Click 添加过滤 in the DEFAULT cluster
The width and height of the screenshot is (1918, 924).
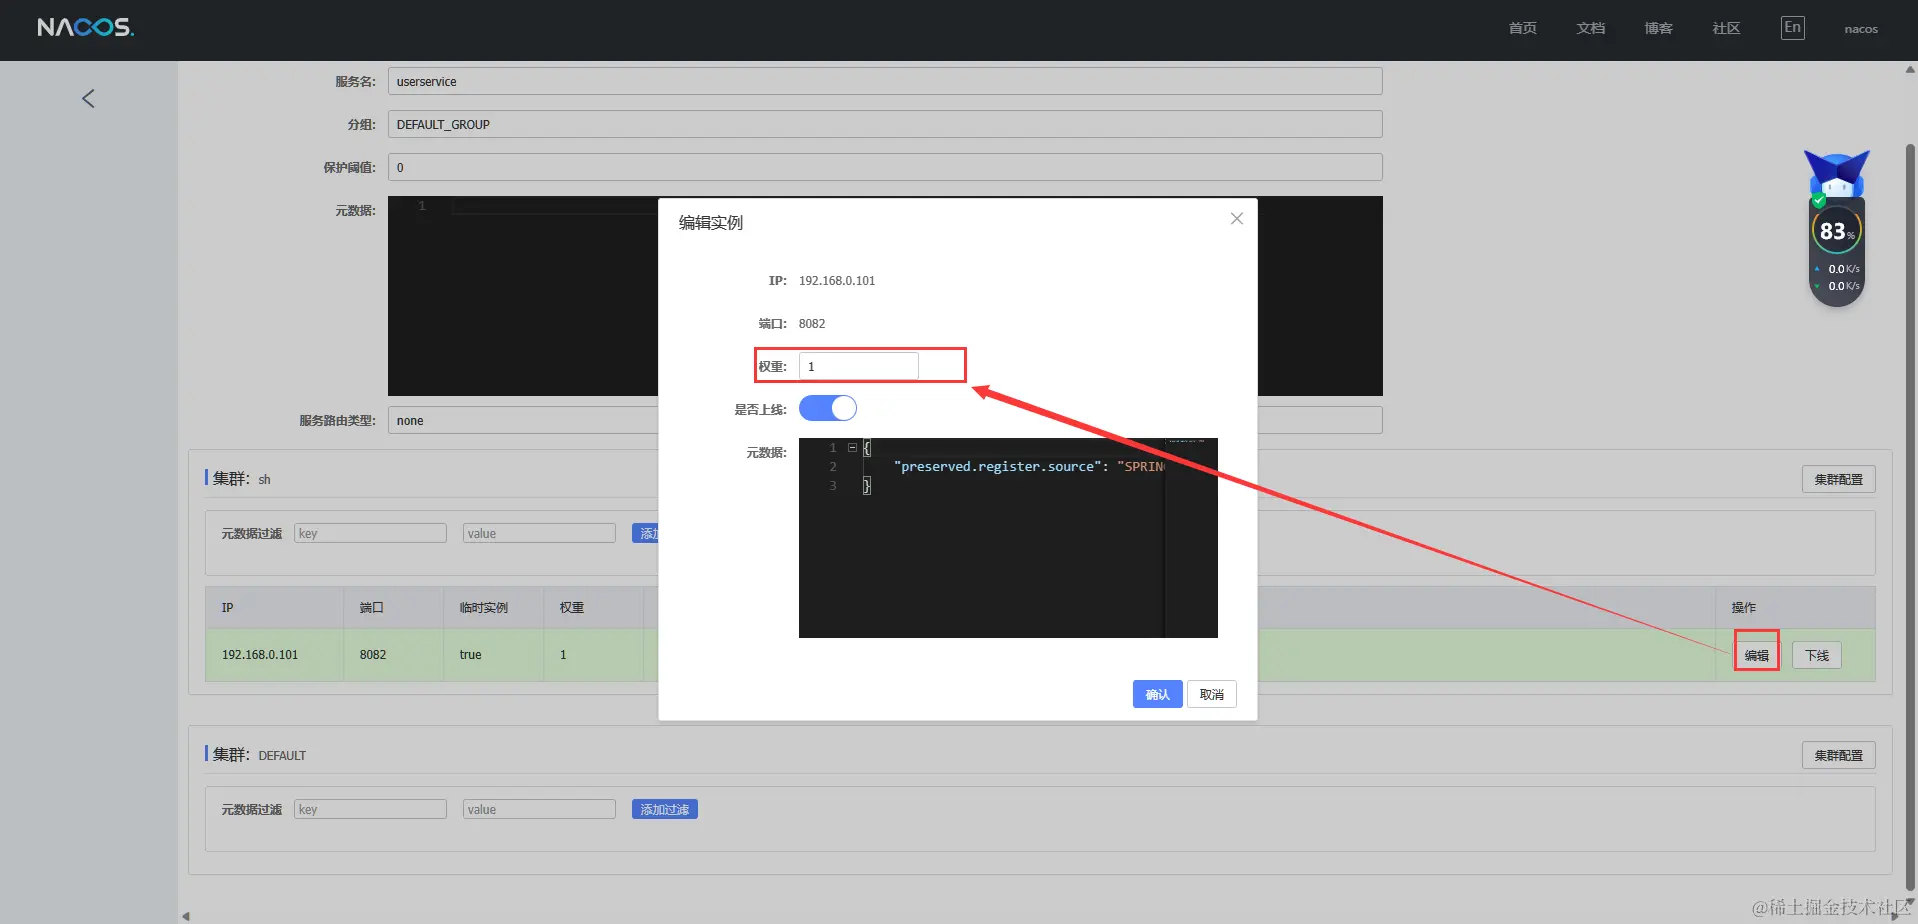tap(665, 809)
